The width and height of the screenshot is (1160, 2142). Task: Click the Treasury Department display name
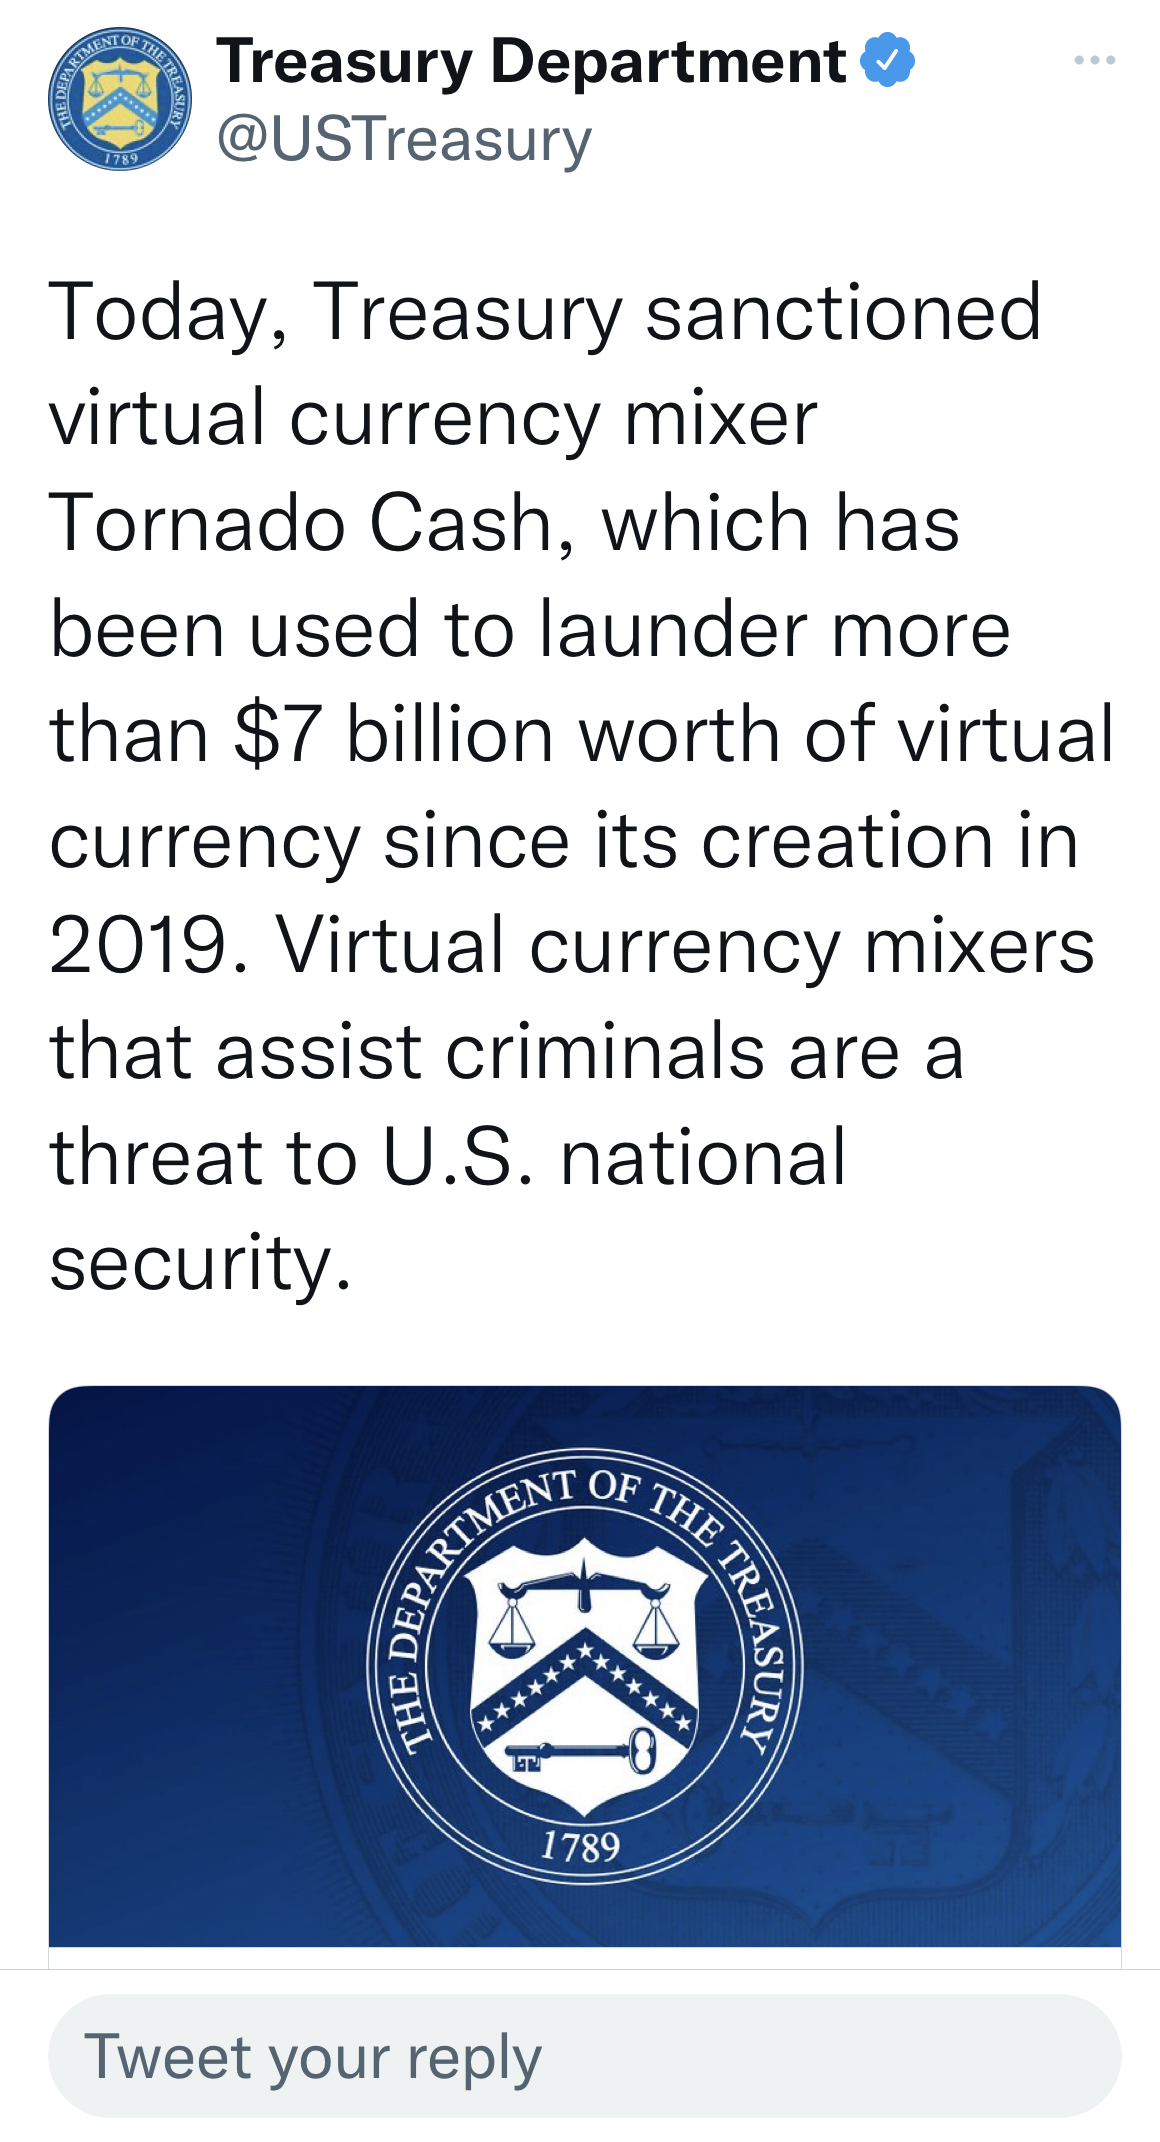pyautogui.click(x=531, y=61)
